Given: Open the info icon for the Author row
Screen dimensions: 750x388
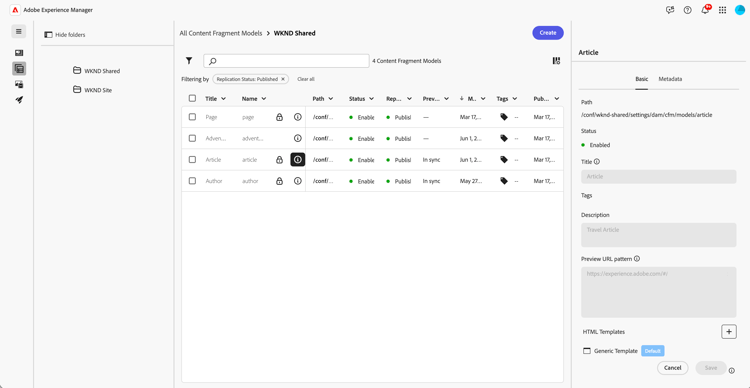Looking at the screenshot, I should 298,181.
